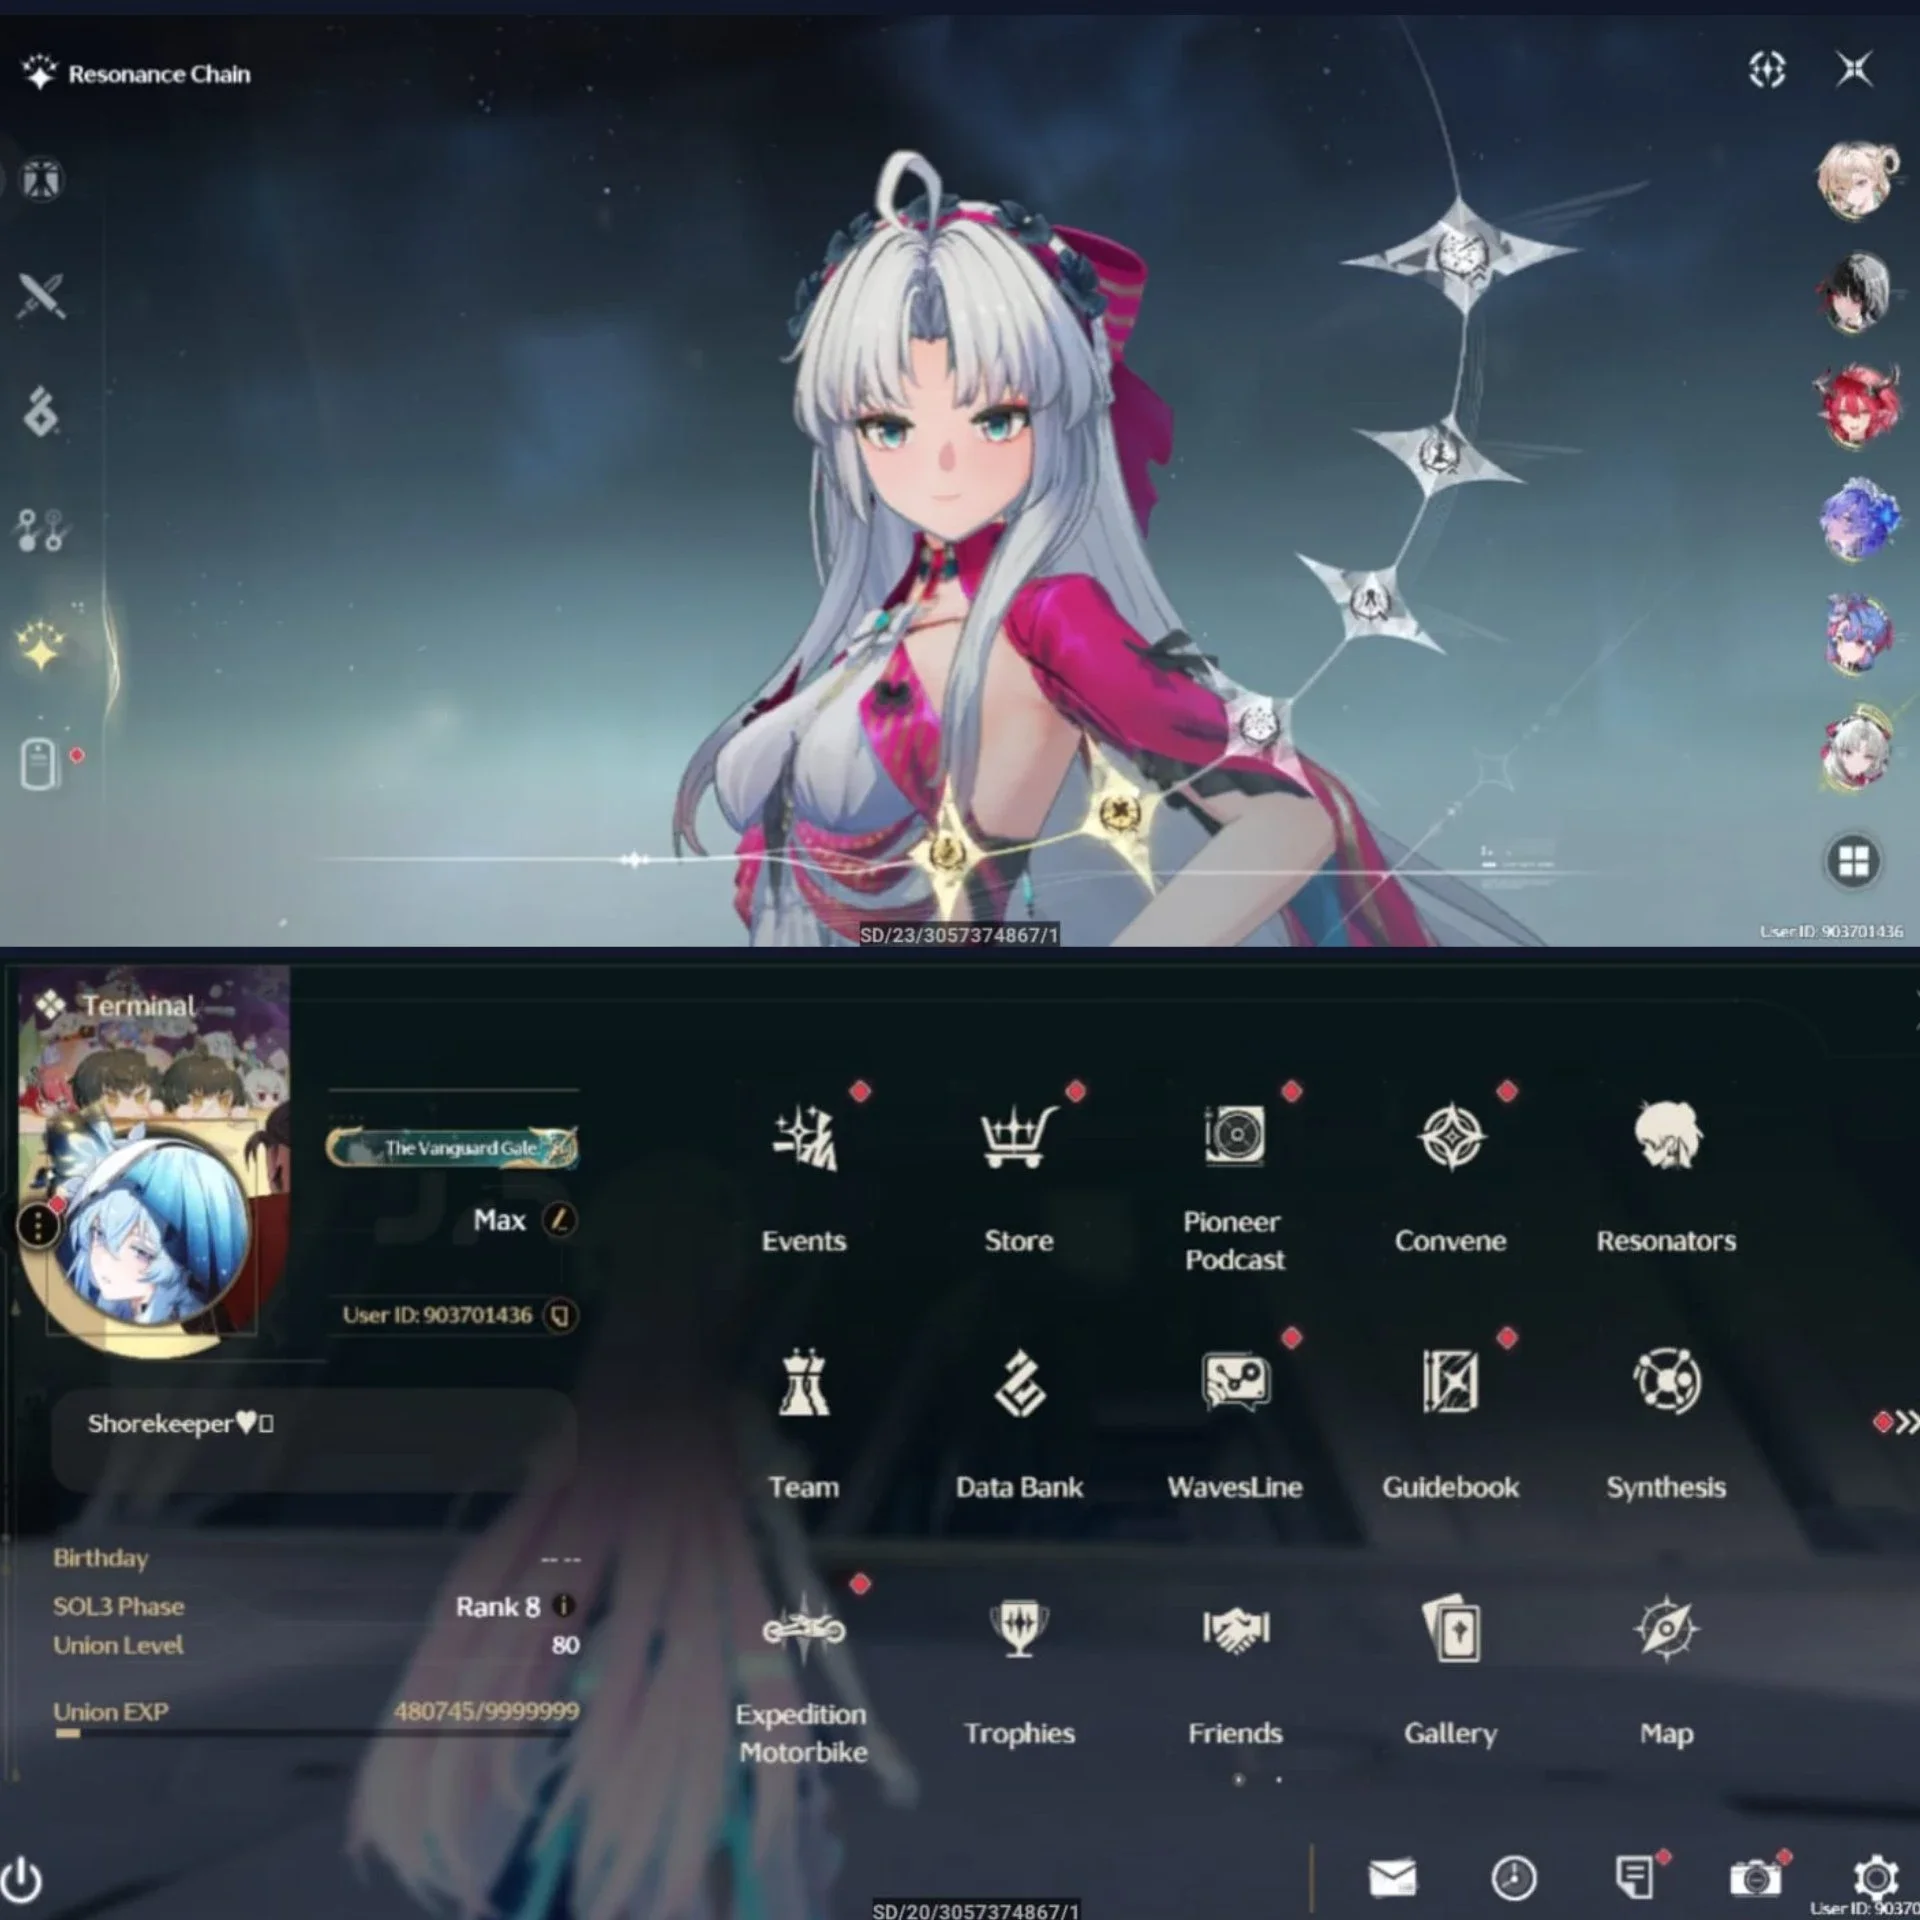Click the "User ID: 903701436" text in Terminal
The width and height of the screenshot is (1920, 1920).
[437, 1315]
